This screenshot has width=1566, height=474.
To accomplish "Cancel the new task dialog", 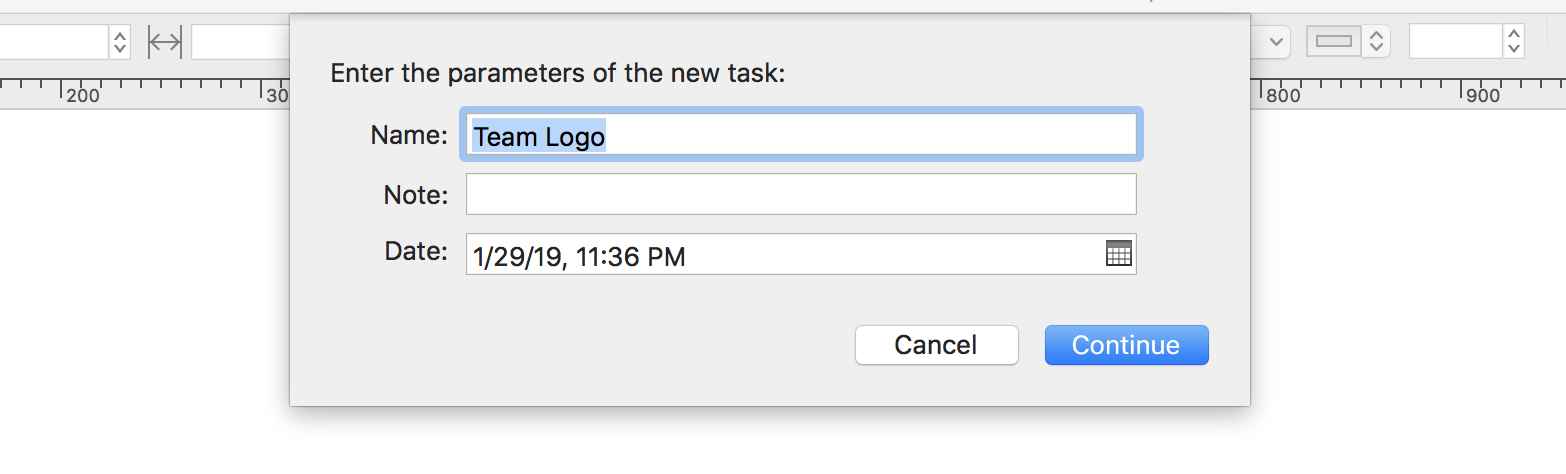I will click(x=936, y=345).
